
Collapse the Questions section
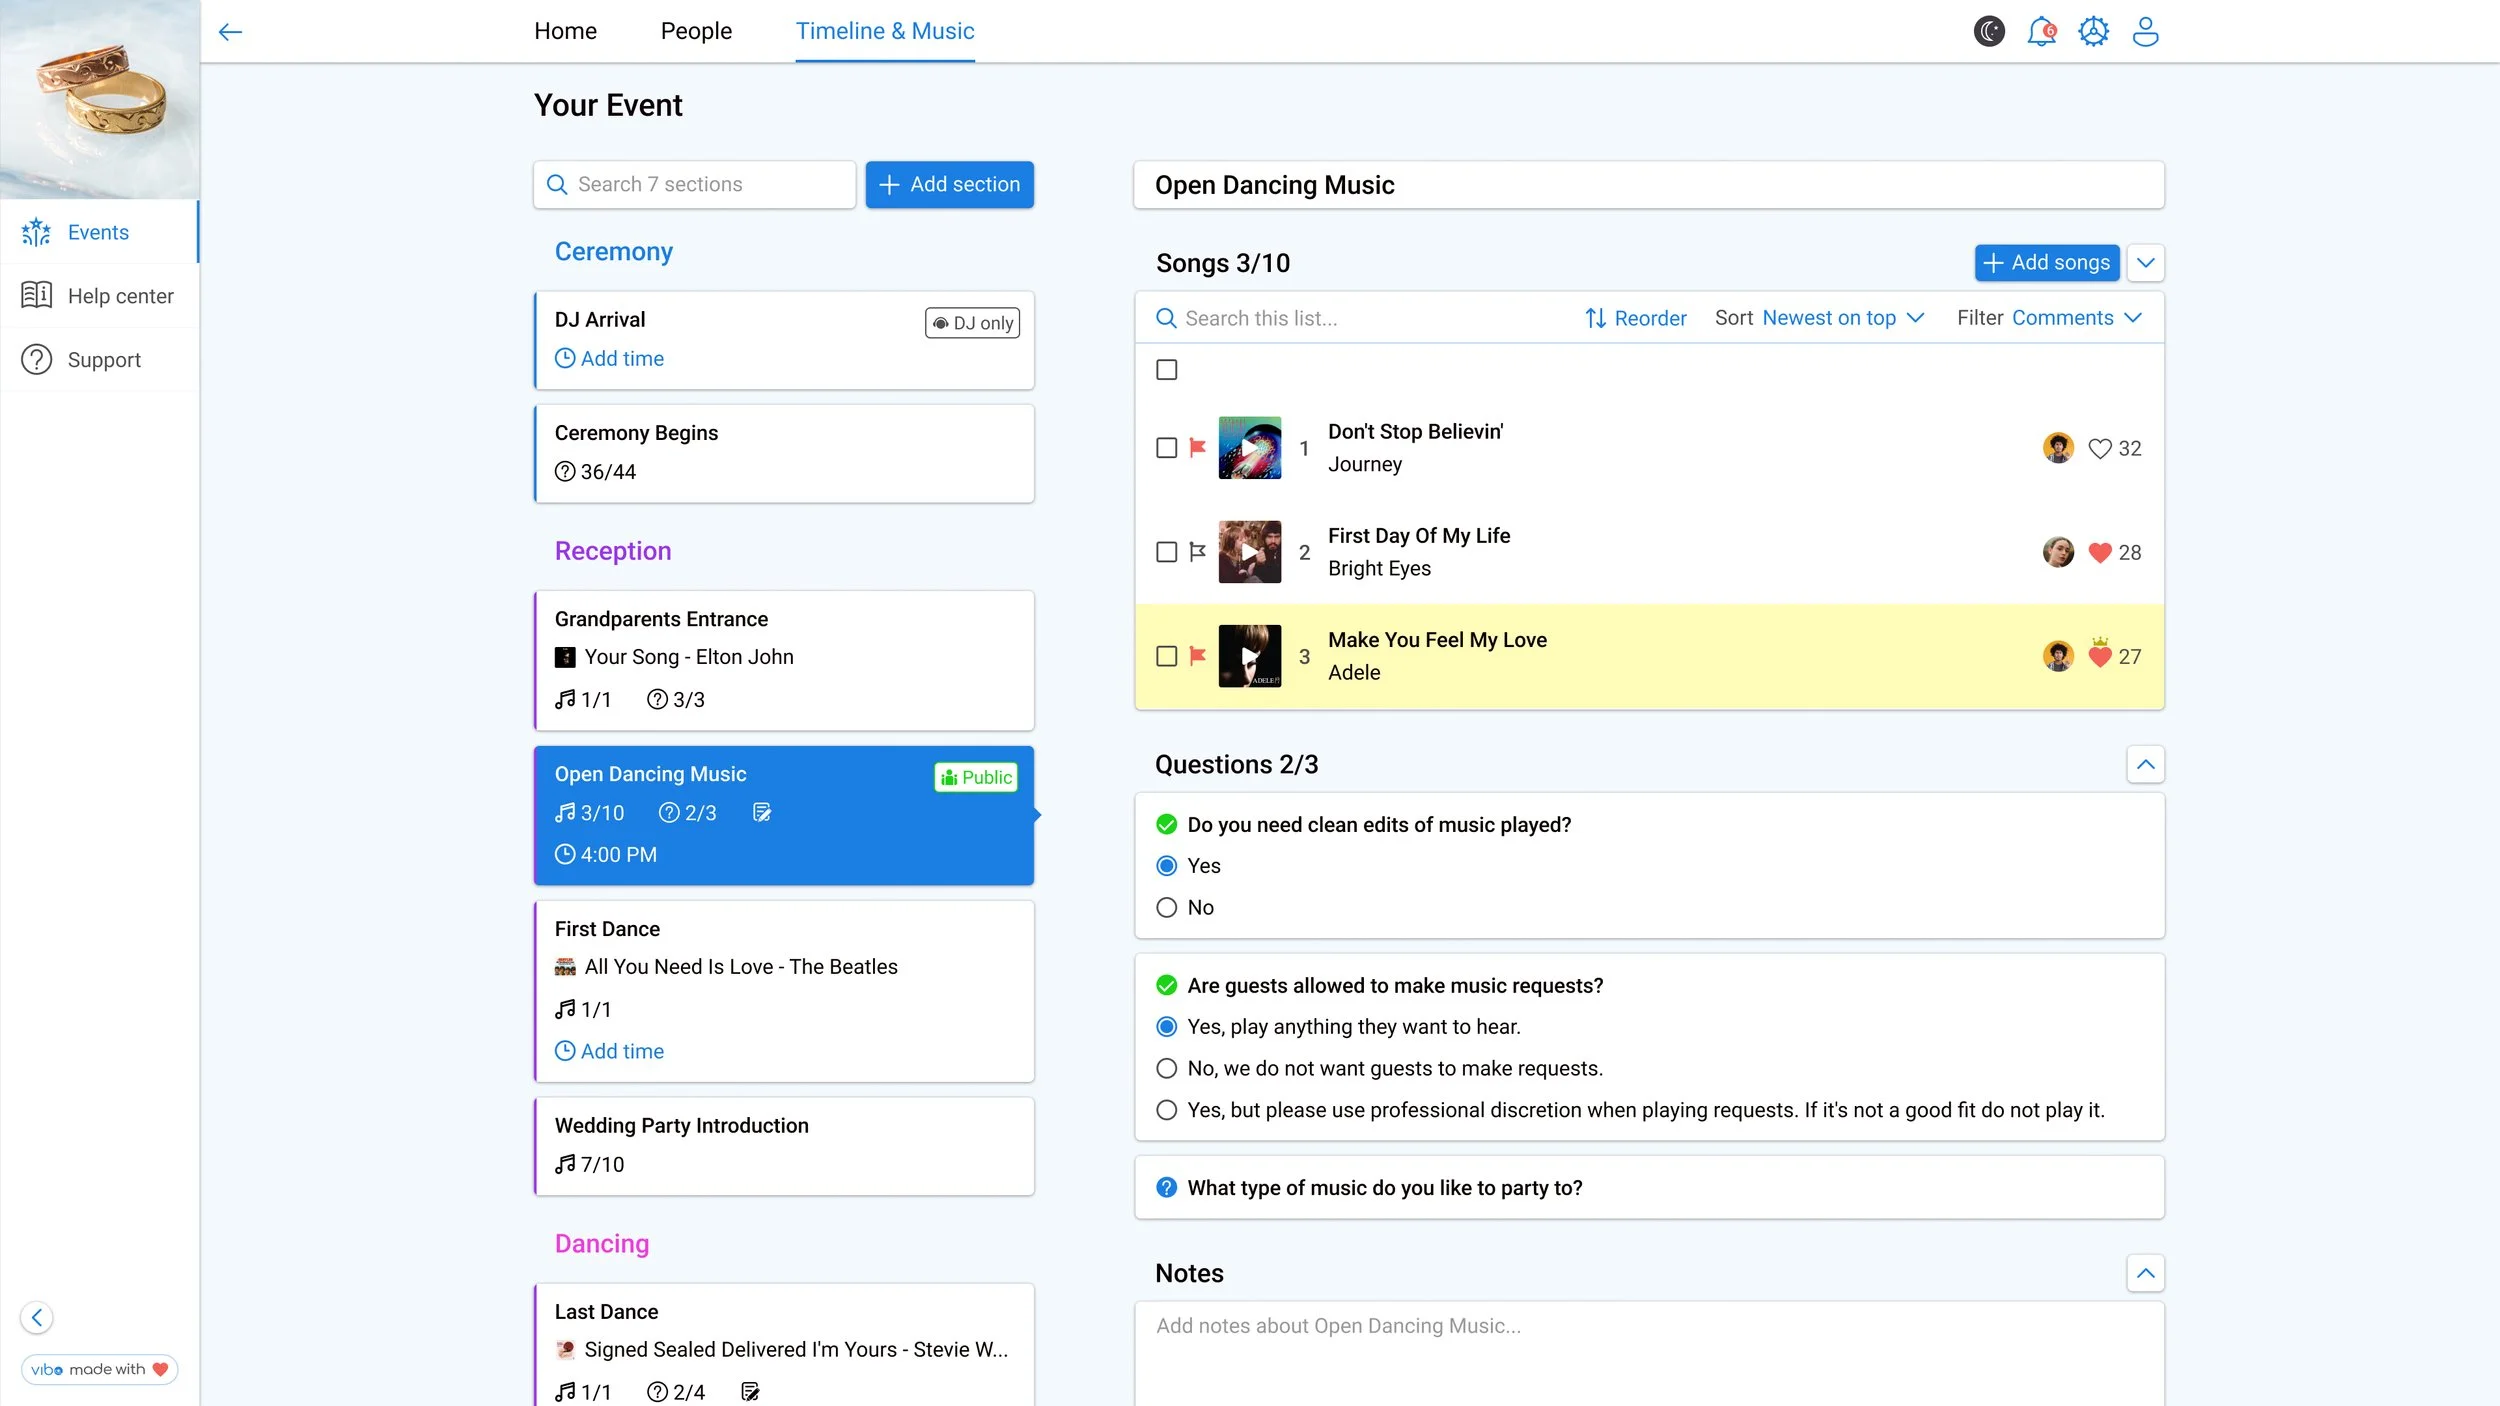click(2145, 765)
